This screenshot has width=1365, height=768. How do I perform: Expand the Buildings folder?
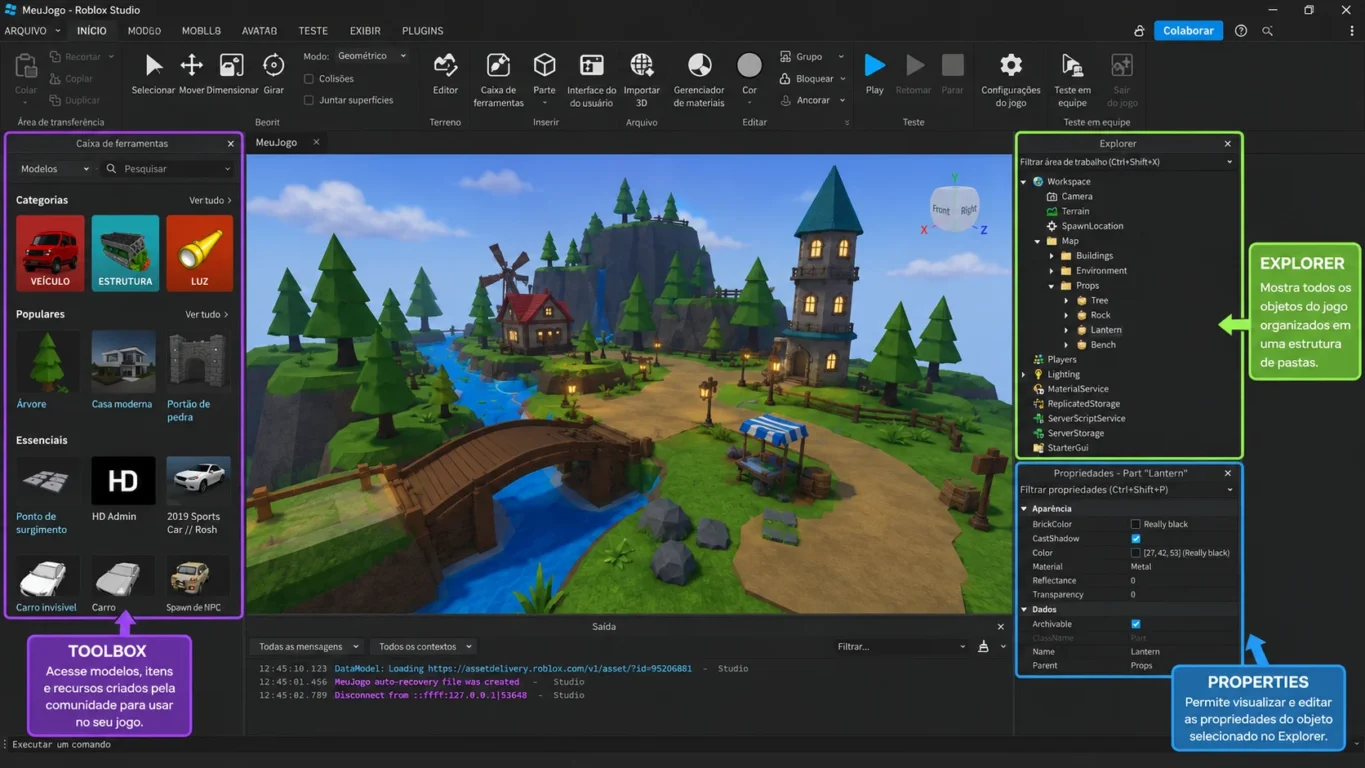click(1052, 256)
